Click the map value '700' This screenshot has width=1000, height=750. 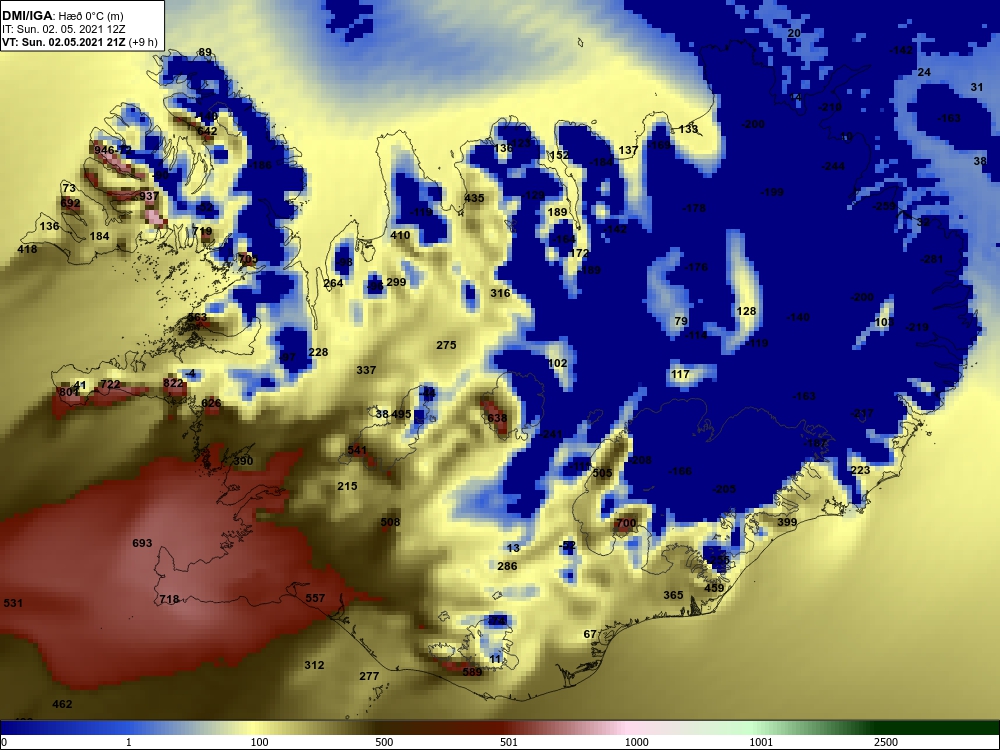626,523
